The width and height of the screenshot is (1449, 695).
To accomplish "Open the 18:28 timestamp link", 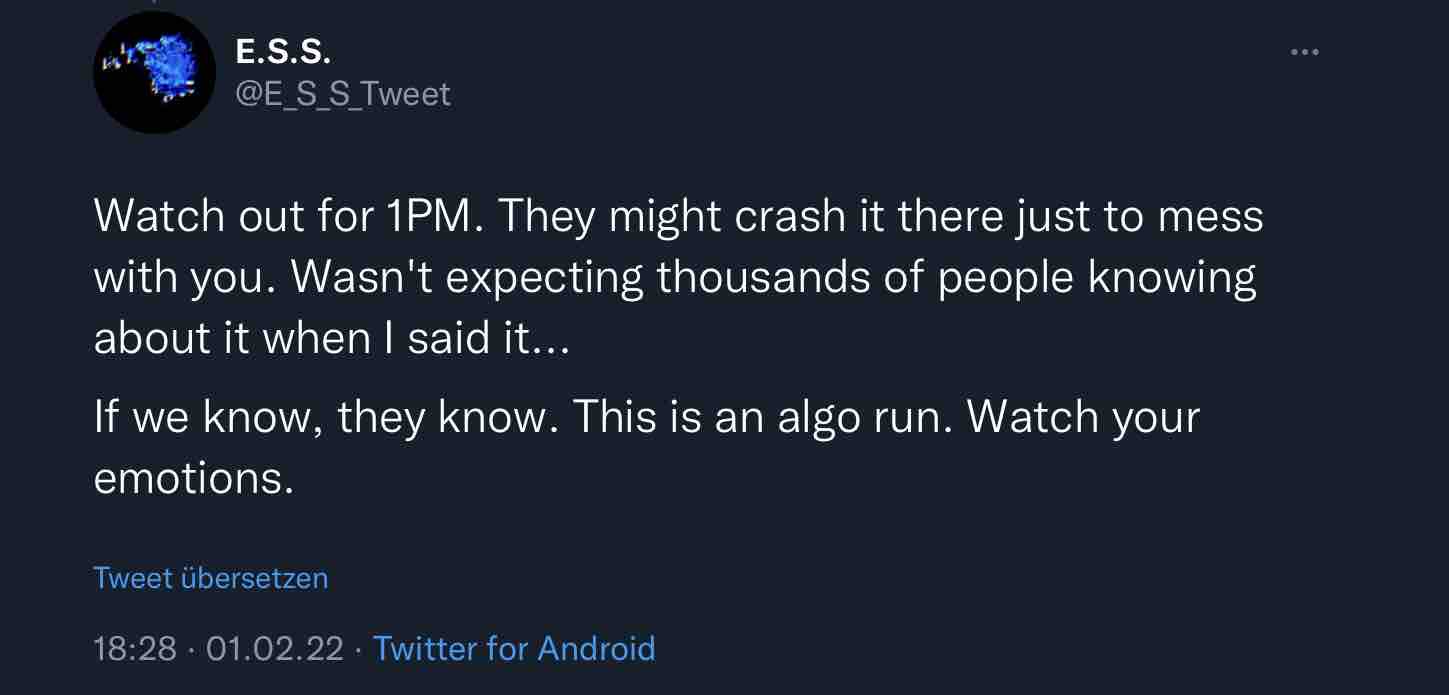I will click(x=134, y=649).
